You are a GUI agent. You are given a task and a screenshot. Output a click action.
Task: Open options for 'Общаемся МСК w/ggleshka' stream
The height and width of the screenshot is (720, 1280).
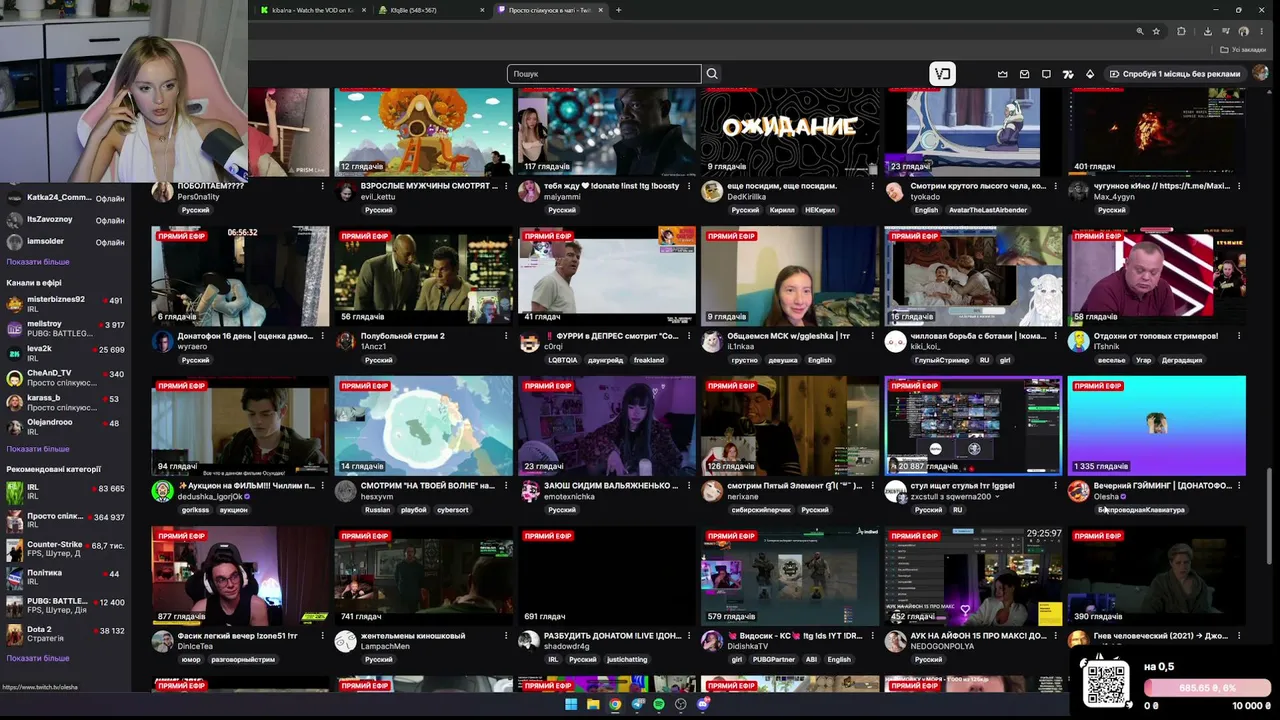[872, 336]
